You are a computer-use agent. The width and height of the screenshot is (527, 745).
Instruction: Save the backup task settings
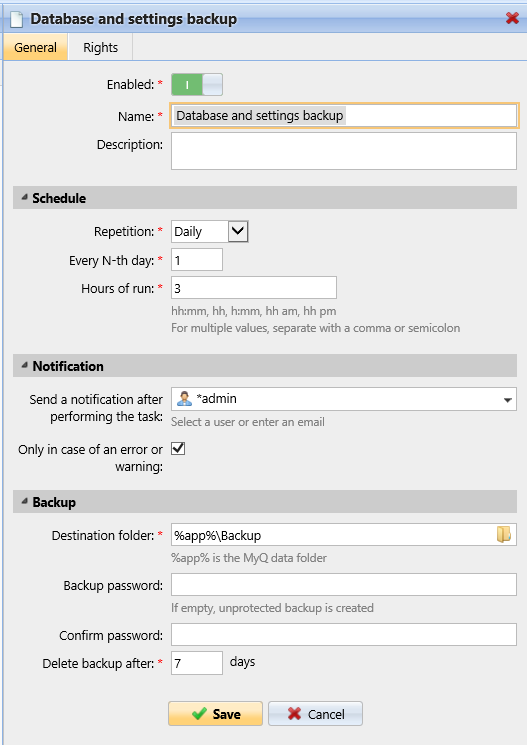point(215,713)
